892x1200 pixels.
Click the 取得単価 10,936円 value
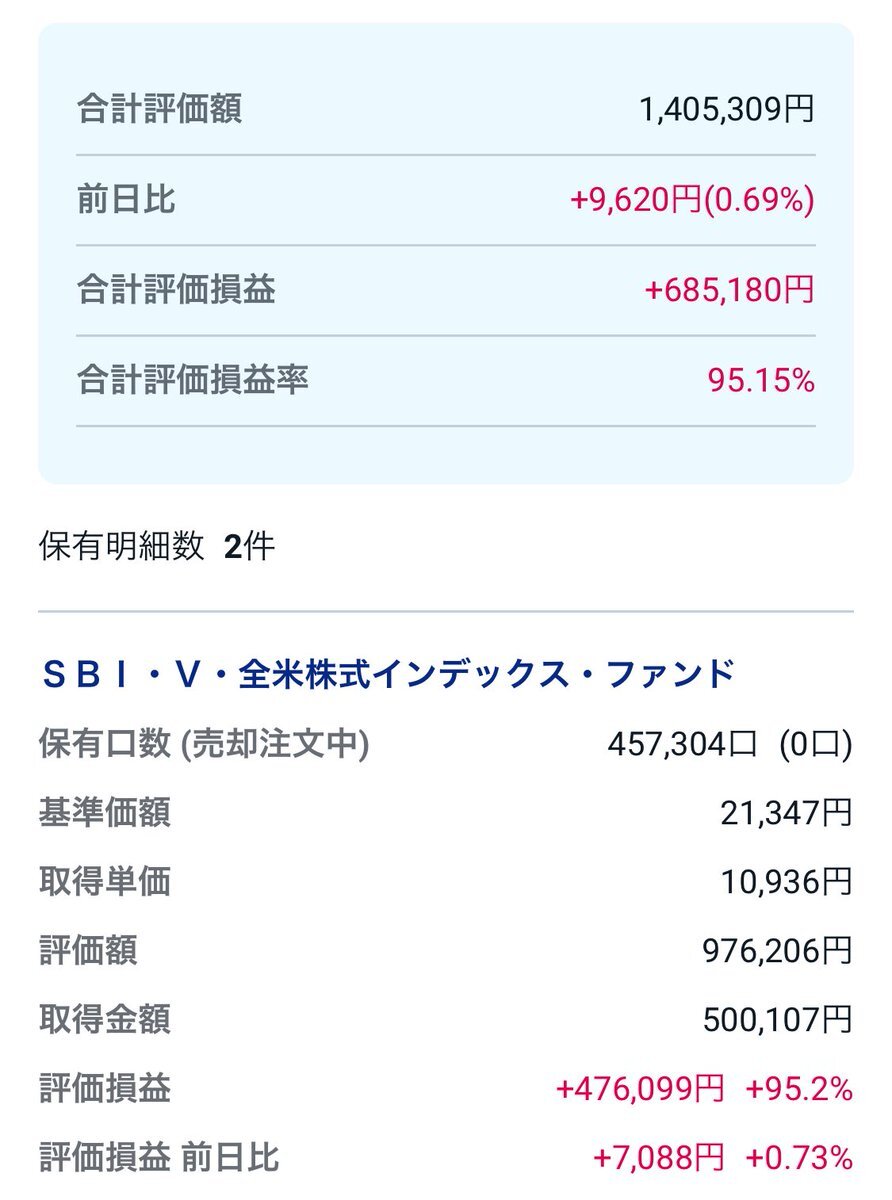(786, 881)
